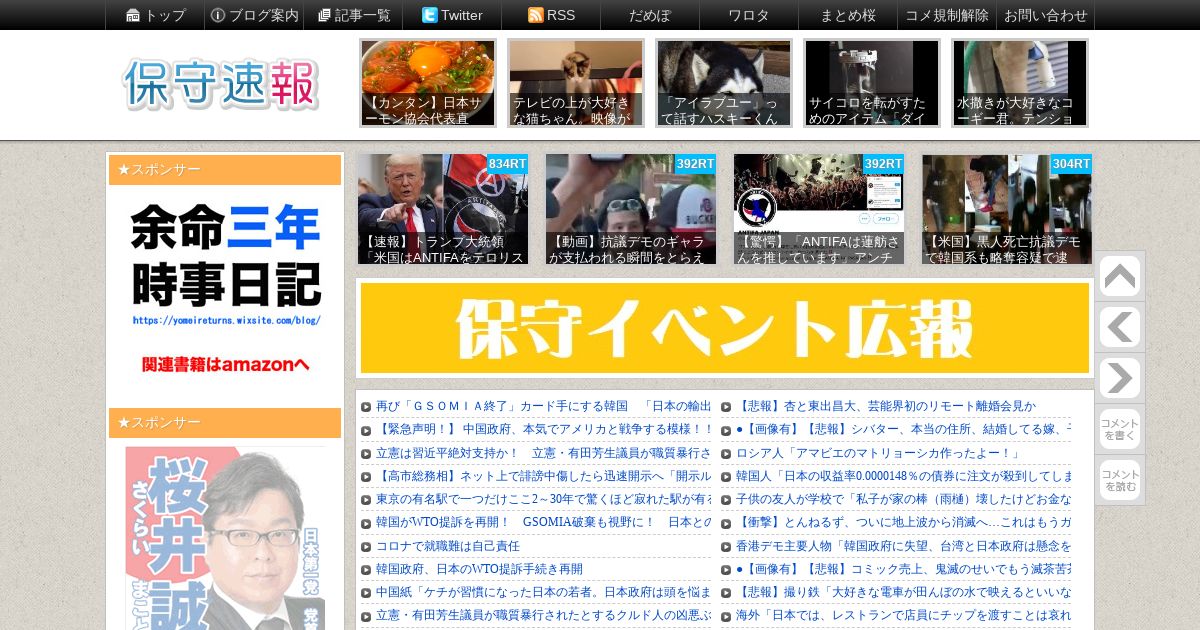The width and height of the screenshot is (1200, 630).
Task: Open the corgi 水撒き thumbnail article
Action: coord(1020,83)
